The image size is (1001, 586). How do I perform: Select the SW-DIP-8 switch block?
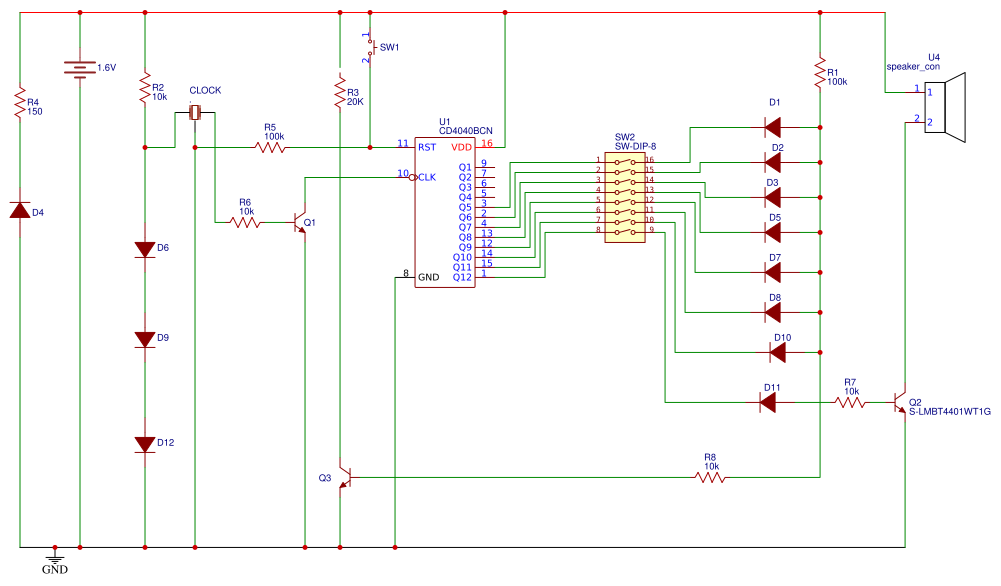(x=625, y=197)
